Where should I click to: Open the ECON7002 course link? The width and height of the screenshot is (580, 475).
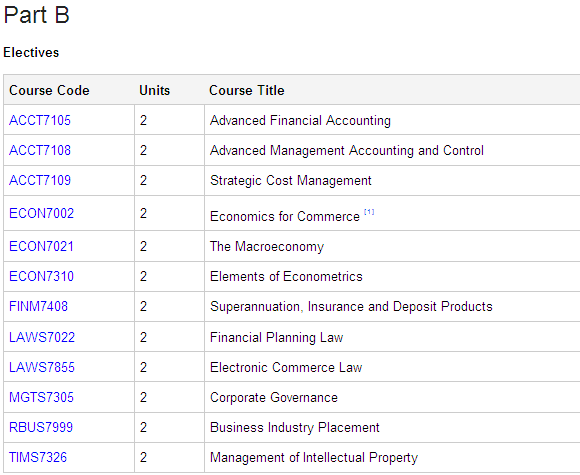[x=41, y=213]
